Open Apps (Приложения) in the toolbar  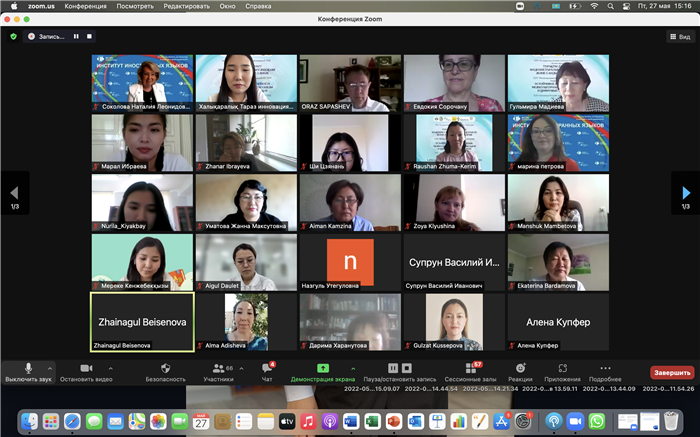tap(563, 369)
